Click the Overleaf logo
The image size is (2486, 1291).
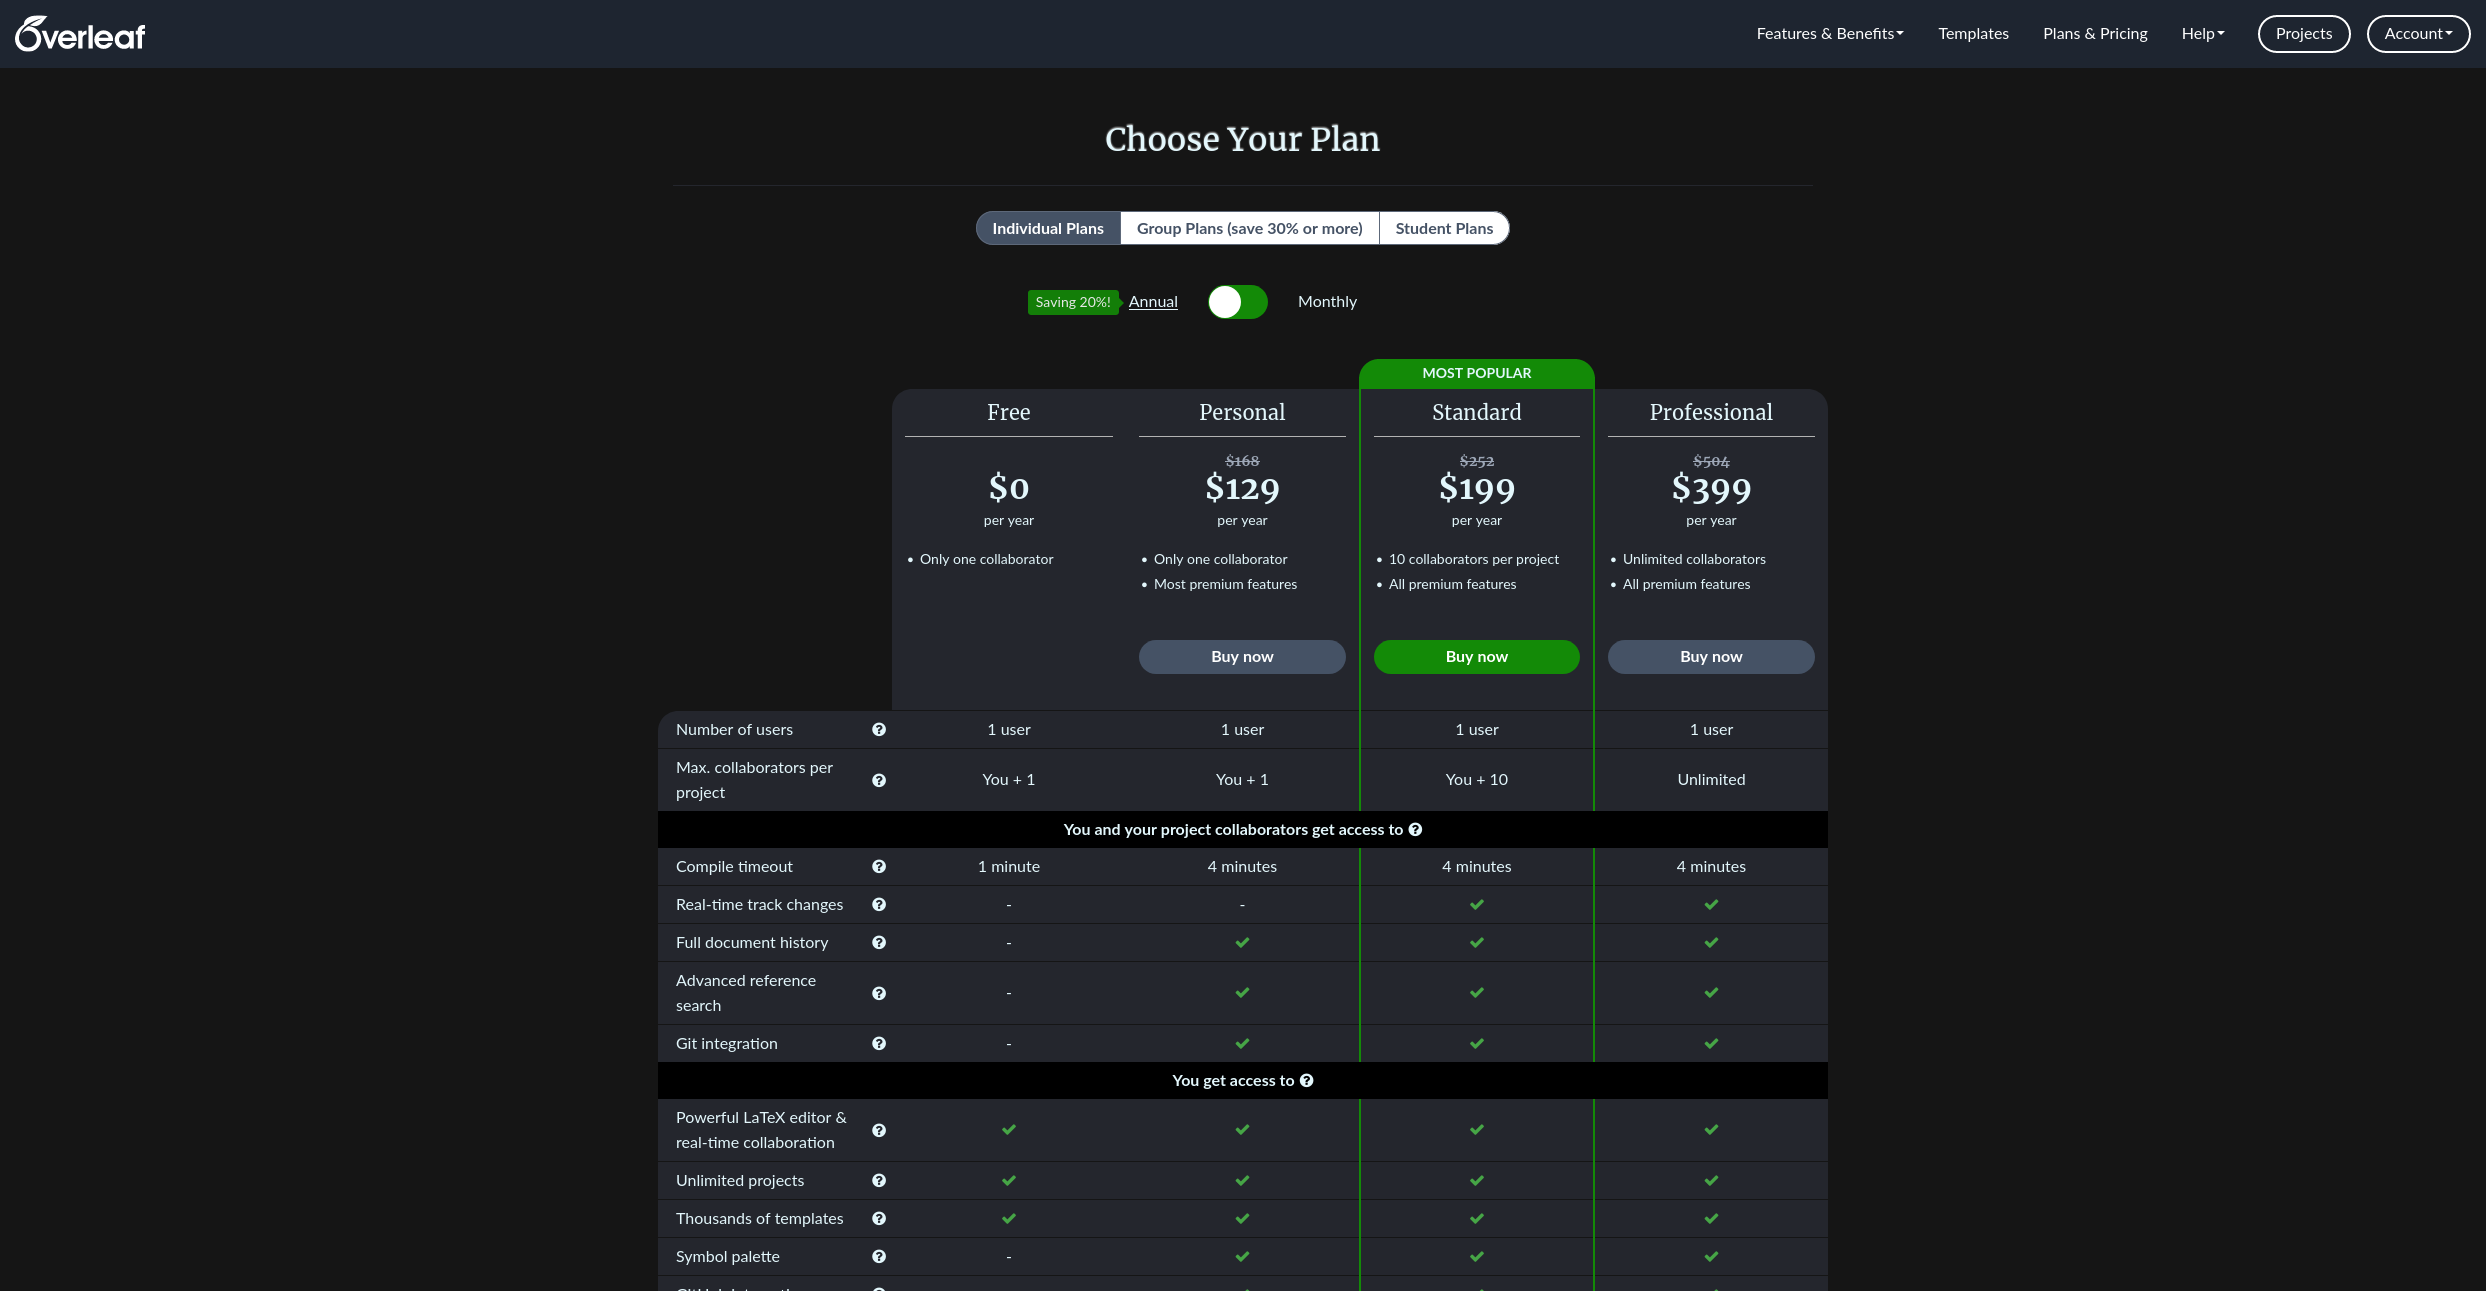click(x=80, y=34)
